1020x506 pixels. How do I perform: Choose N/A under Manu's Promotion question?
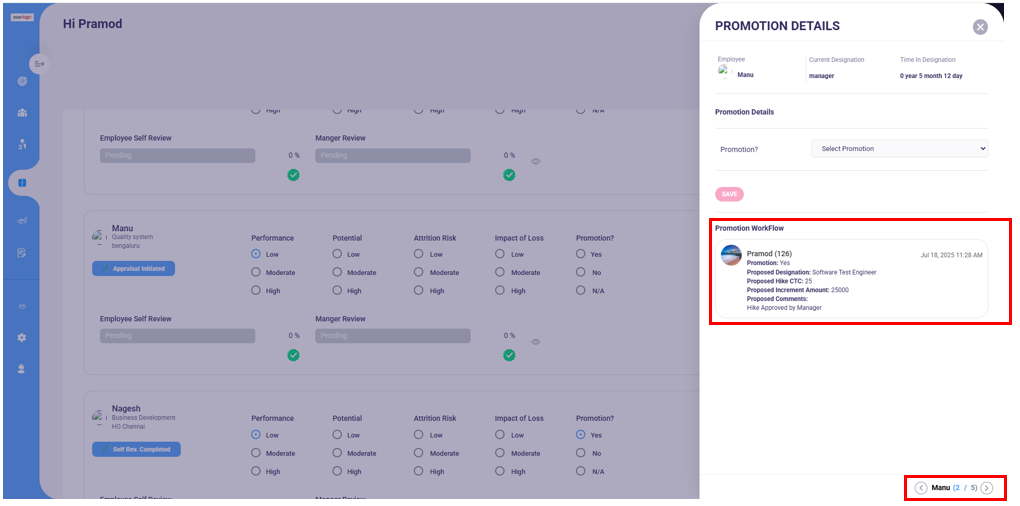pos(581,291)
